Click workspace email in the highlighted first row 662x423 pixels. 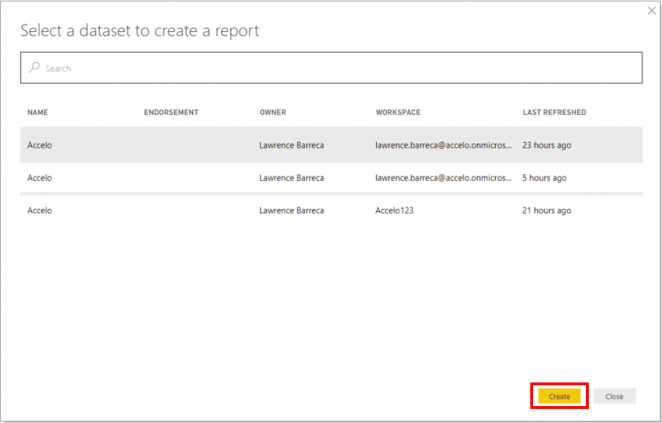pos(443,145)
